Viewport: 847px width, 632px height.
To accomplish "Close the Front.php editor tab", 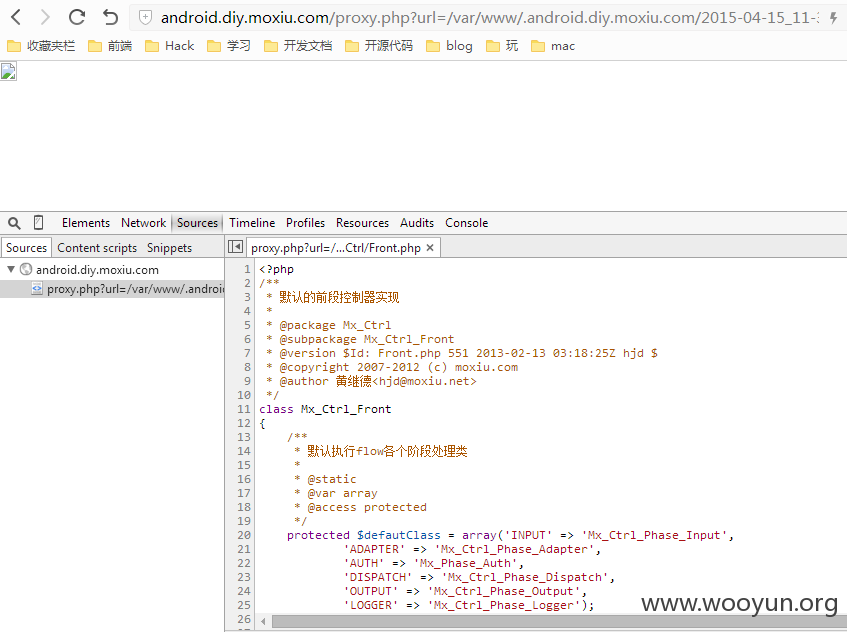I will (430, 247).
